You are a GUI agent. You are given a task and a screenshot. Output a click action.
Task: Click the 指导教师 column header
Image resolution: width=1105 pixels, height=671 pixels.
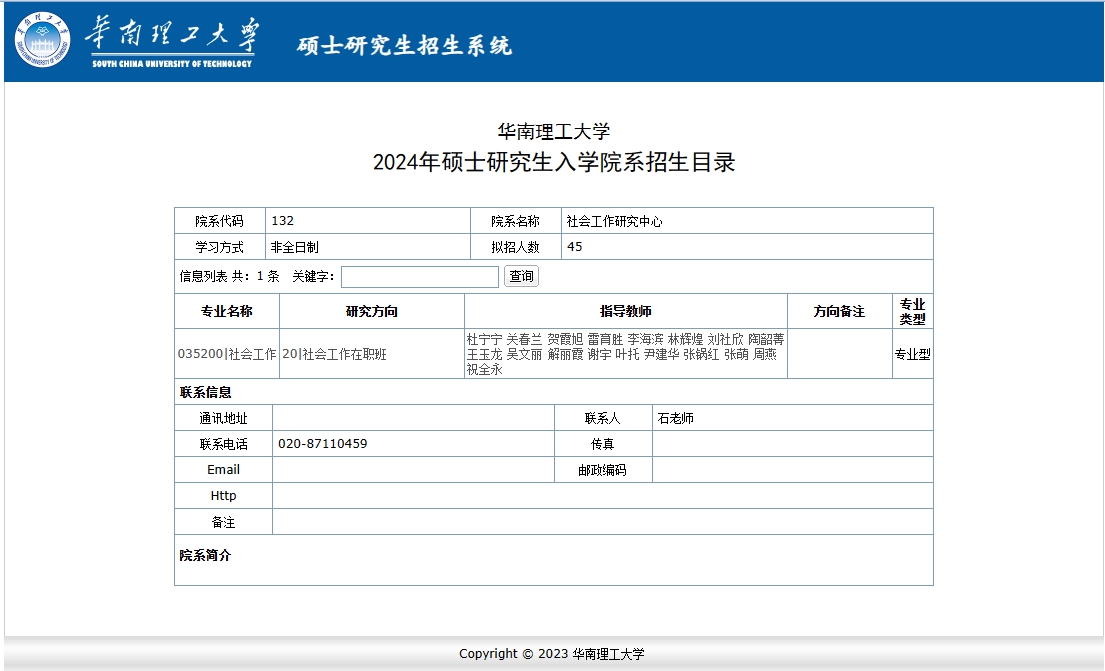626,311
